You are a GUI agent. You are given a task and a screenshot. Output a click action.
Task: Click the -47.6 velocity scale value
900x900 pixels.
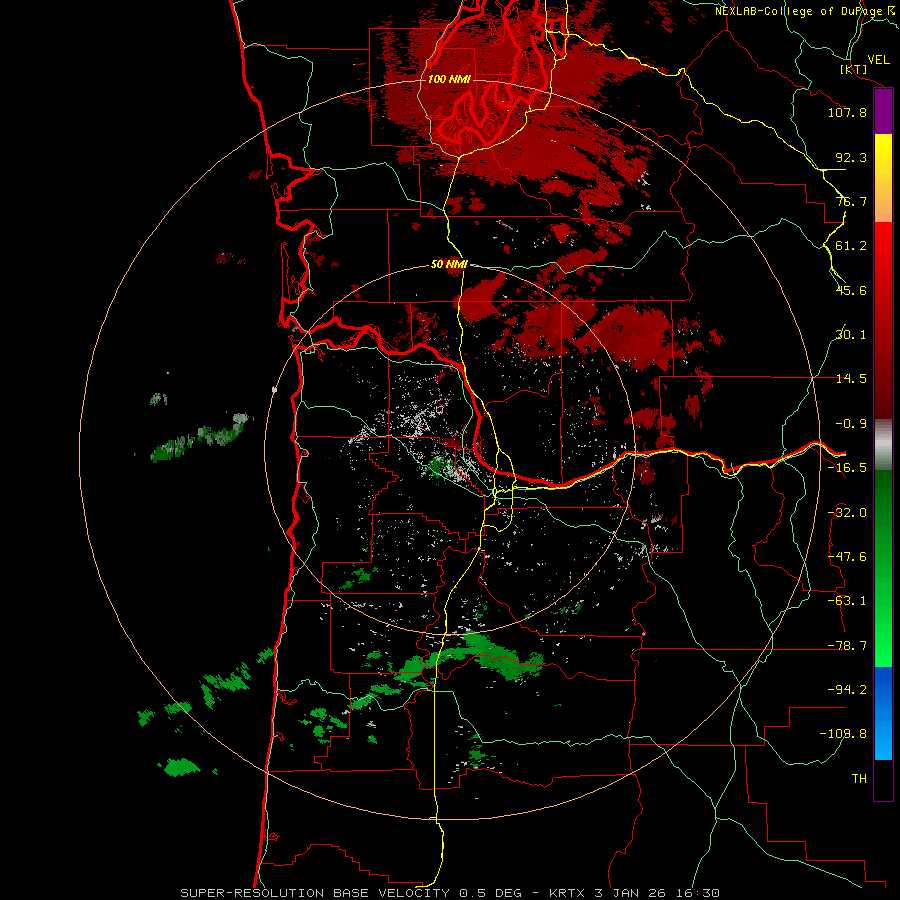click(x=847, y=557)
